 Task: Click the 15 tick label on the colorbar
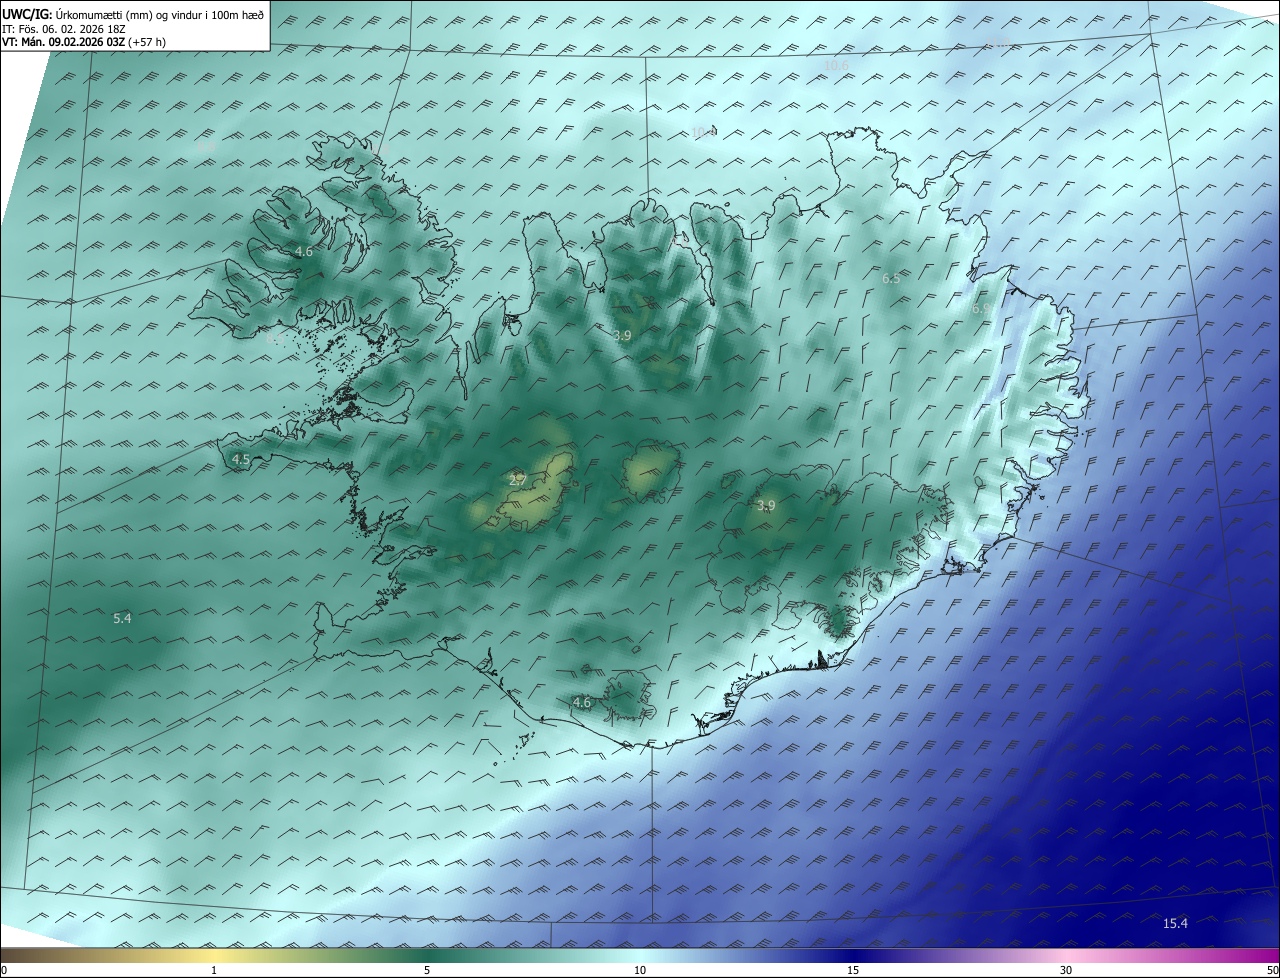click(853, 970)
